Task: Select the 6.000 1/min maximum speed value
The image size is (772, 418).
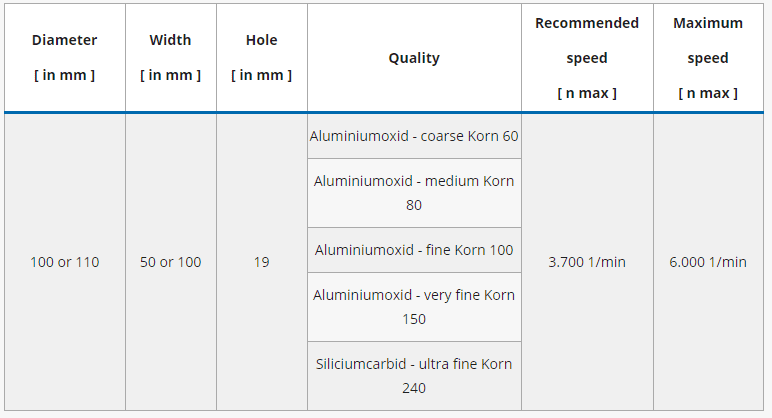Action: tap(708, 262)
